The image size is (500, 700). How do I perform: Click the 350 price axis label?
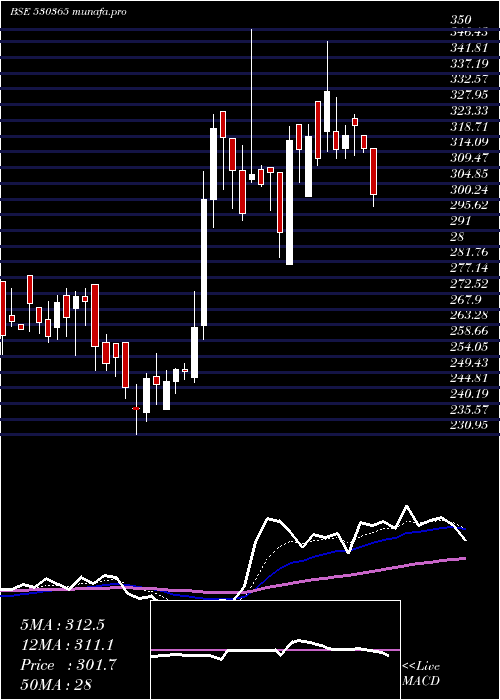pos(461,20)
